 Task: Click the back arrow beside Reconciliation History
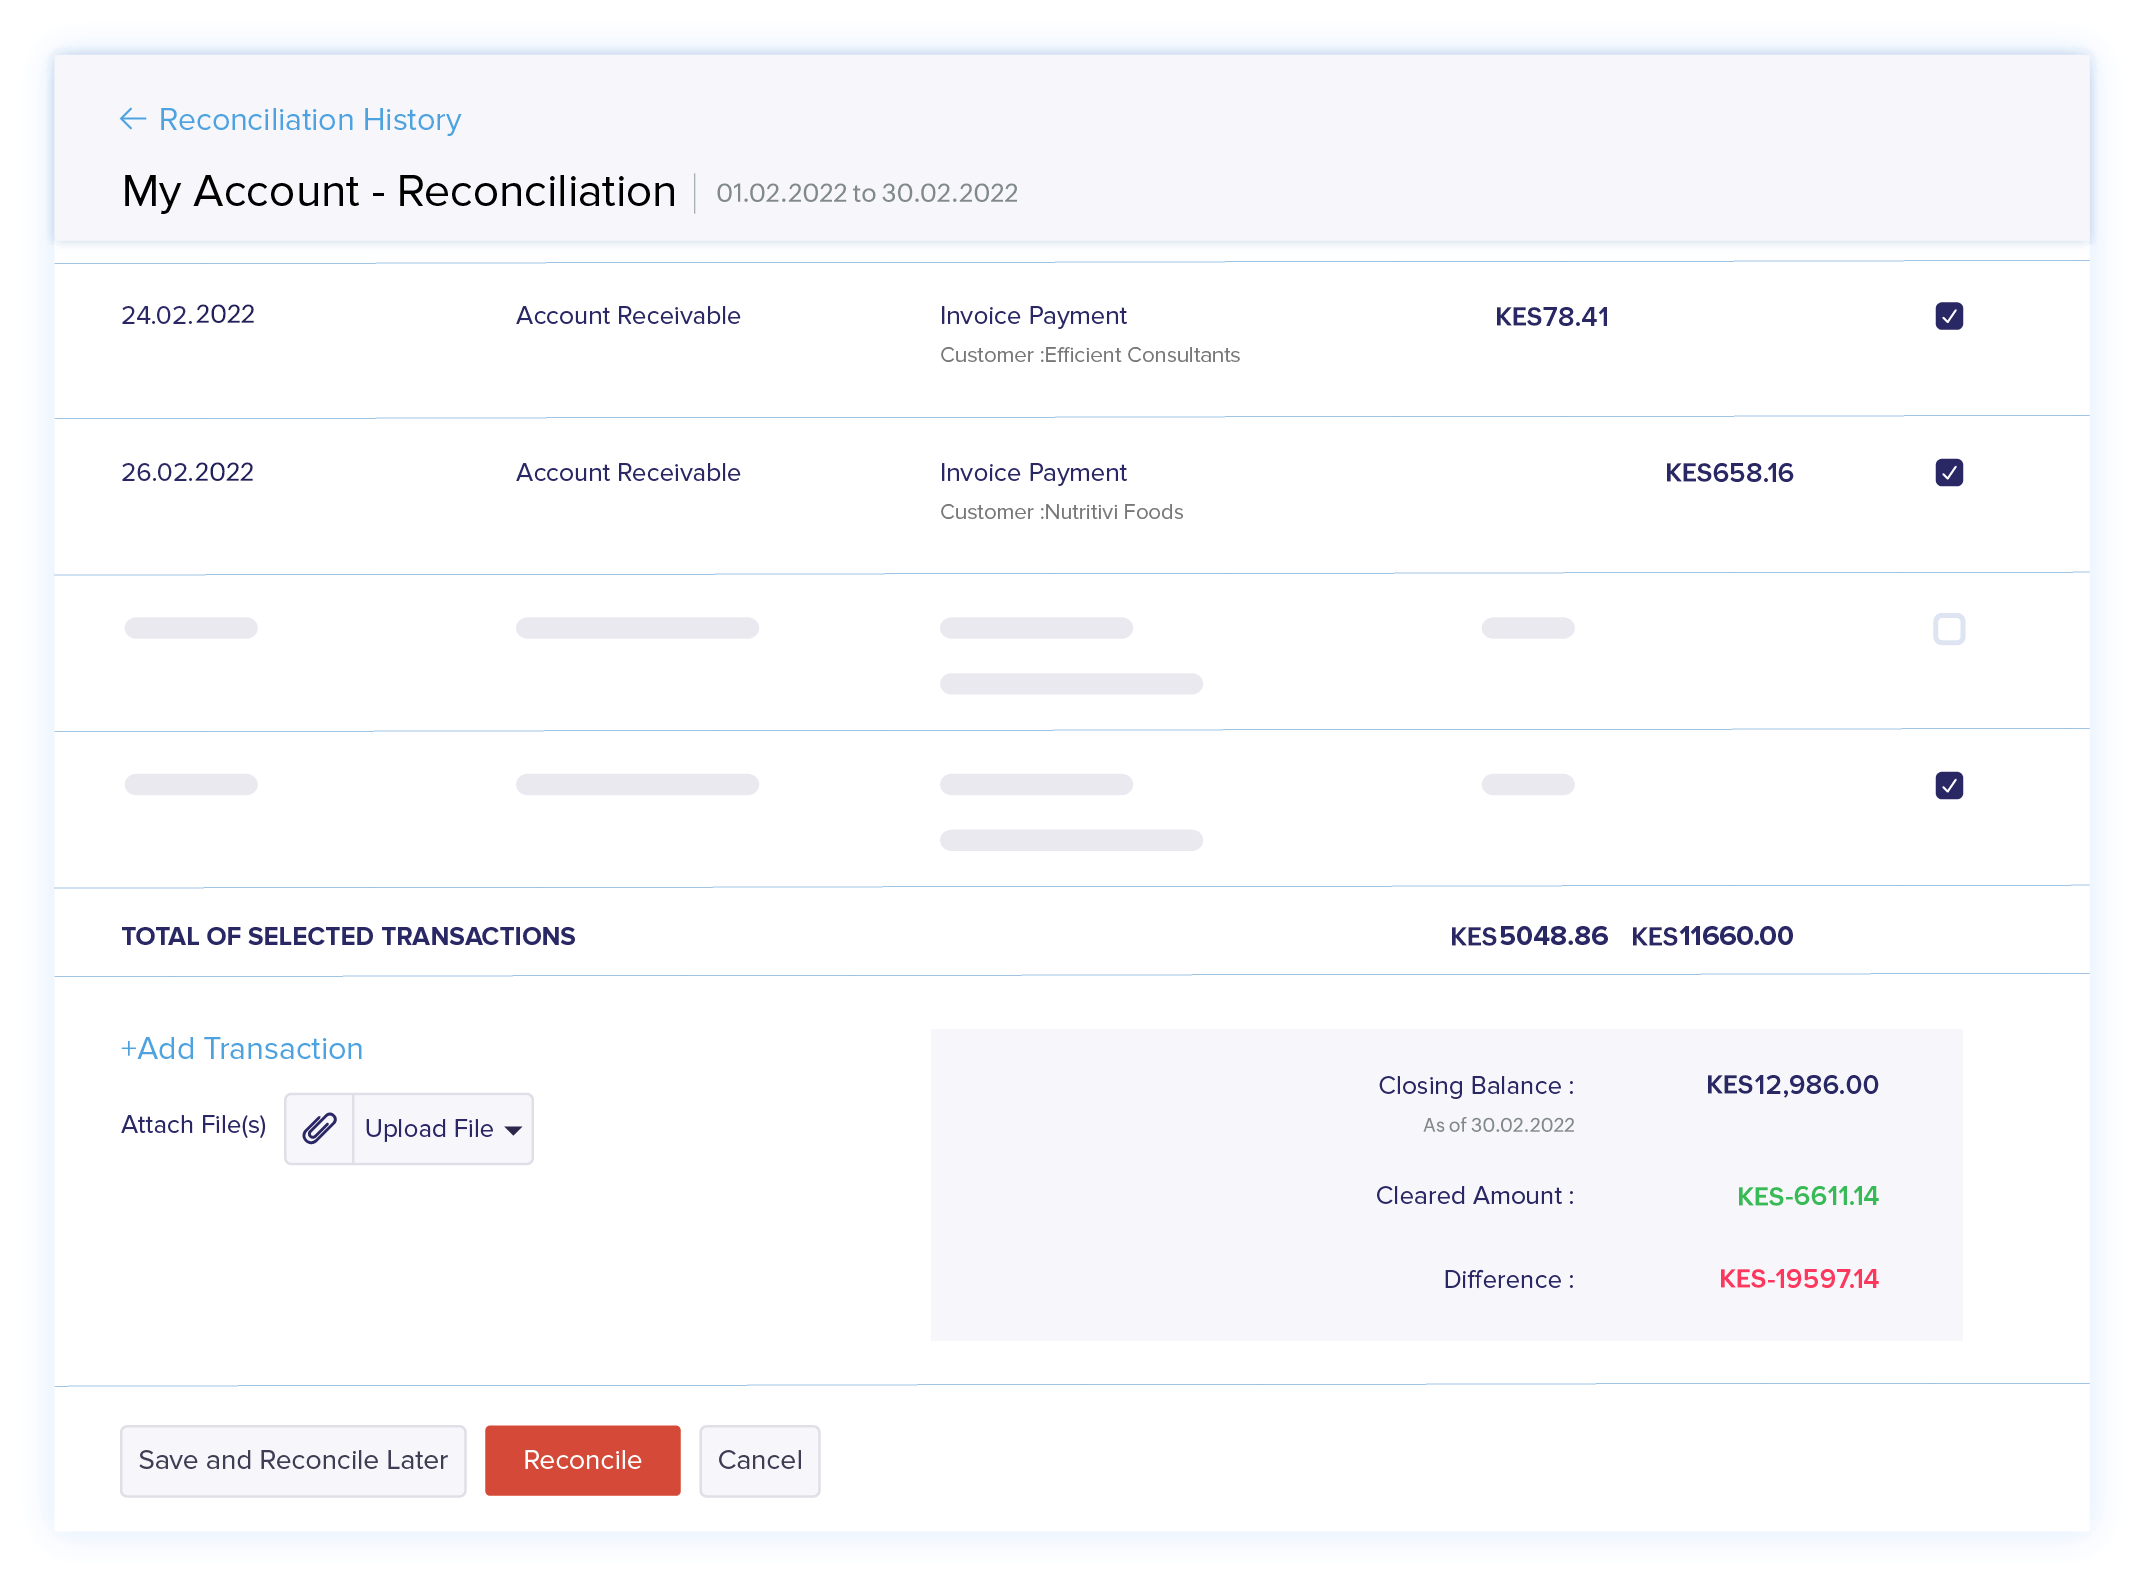tap(132, 119)
